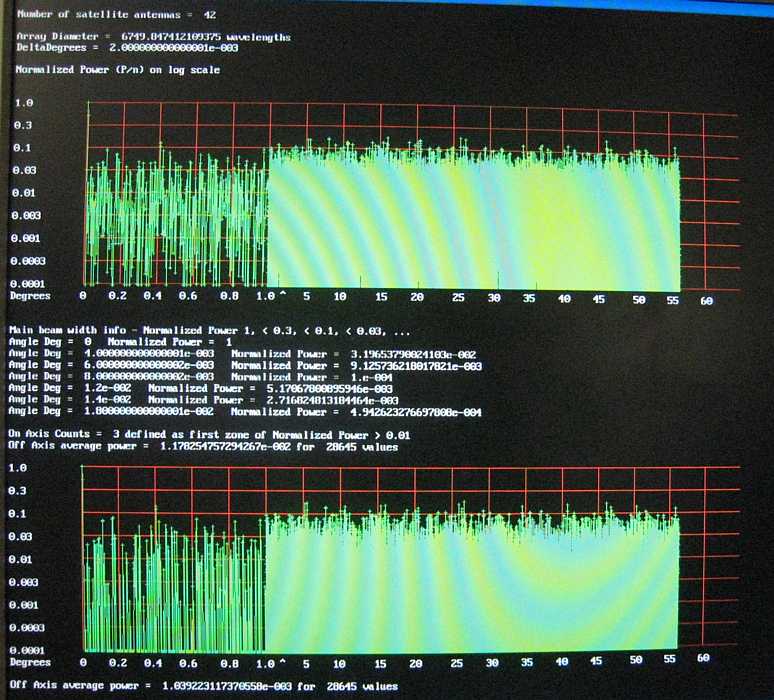Click the 'Array Diameter' wavelengths line
Viewport: 774px width, 700px height.
154,37
